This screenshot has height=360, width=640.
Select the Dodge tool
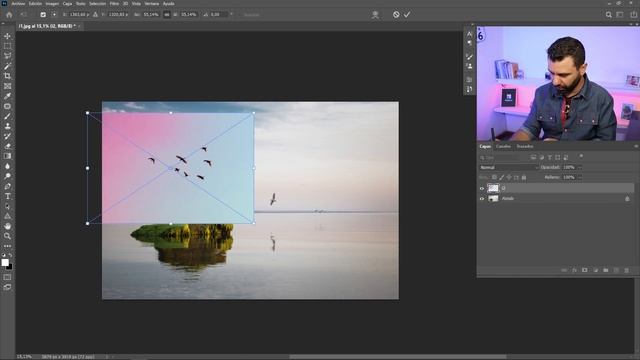point(7,176)
